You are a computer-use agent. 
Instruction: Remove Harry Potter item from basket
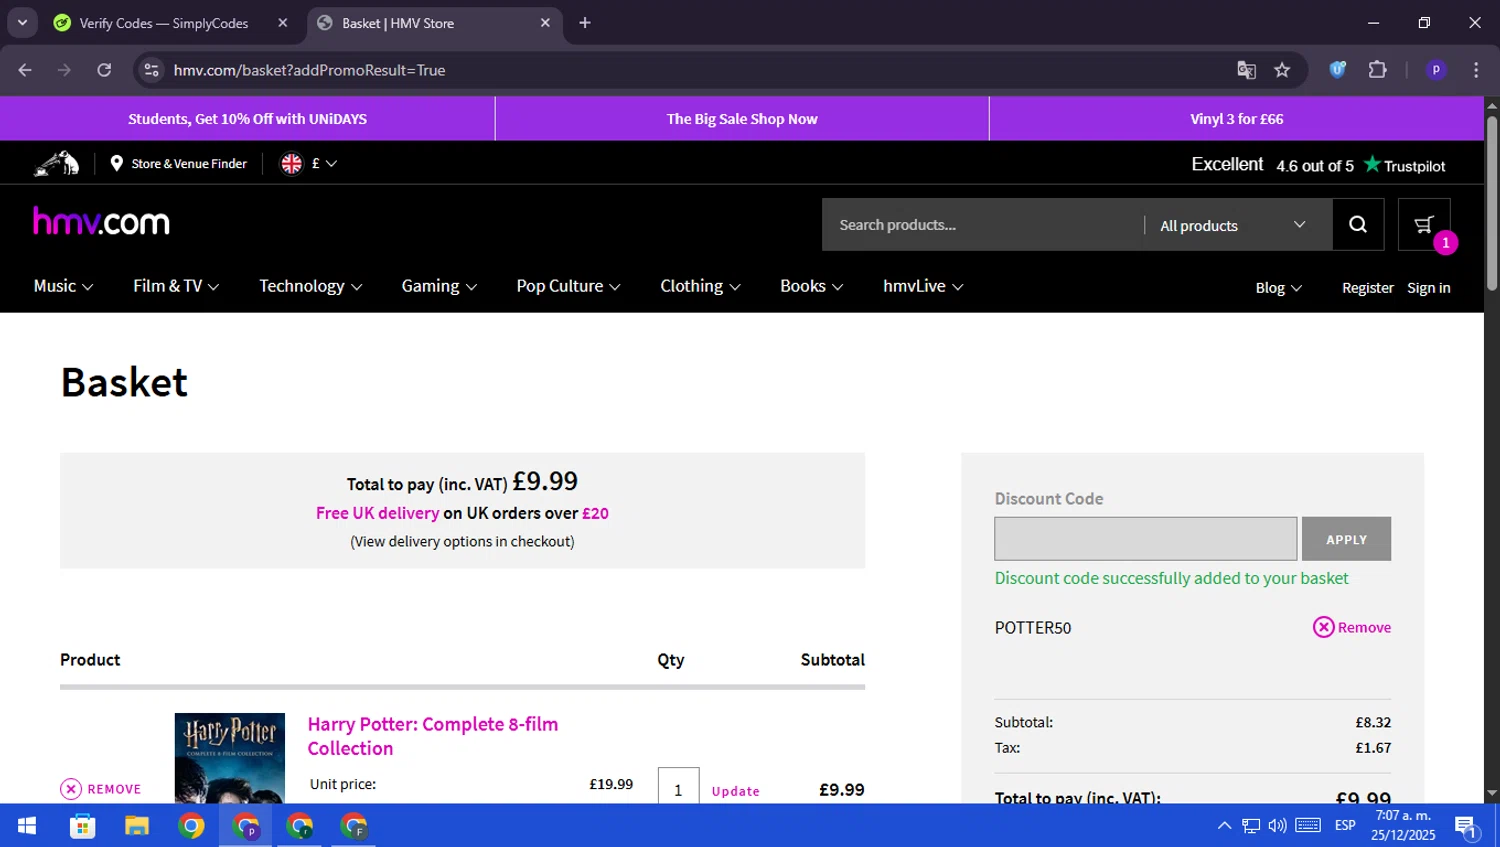coord(101,789)
